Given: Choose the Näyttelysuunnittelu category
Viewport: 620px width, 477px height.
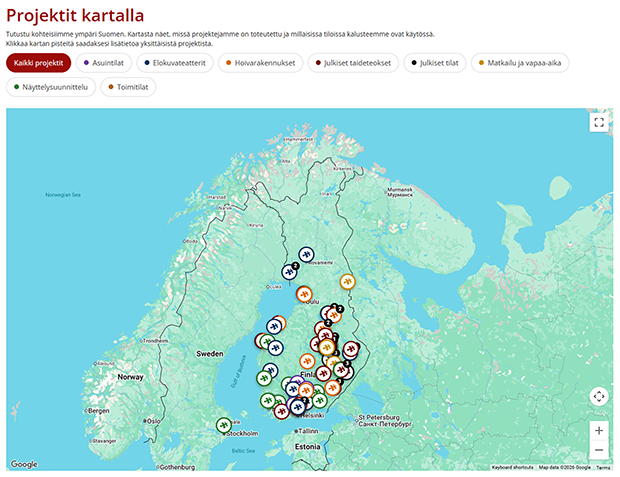Looking at the screenshot, I should point(51,87).
